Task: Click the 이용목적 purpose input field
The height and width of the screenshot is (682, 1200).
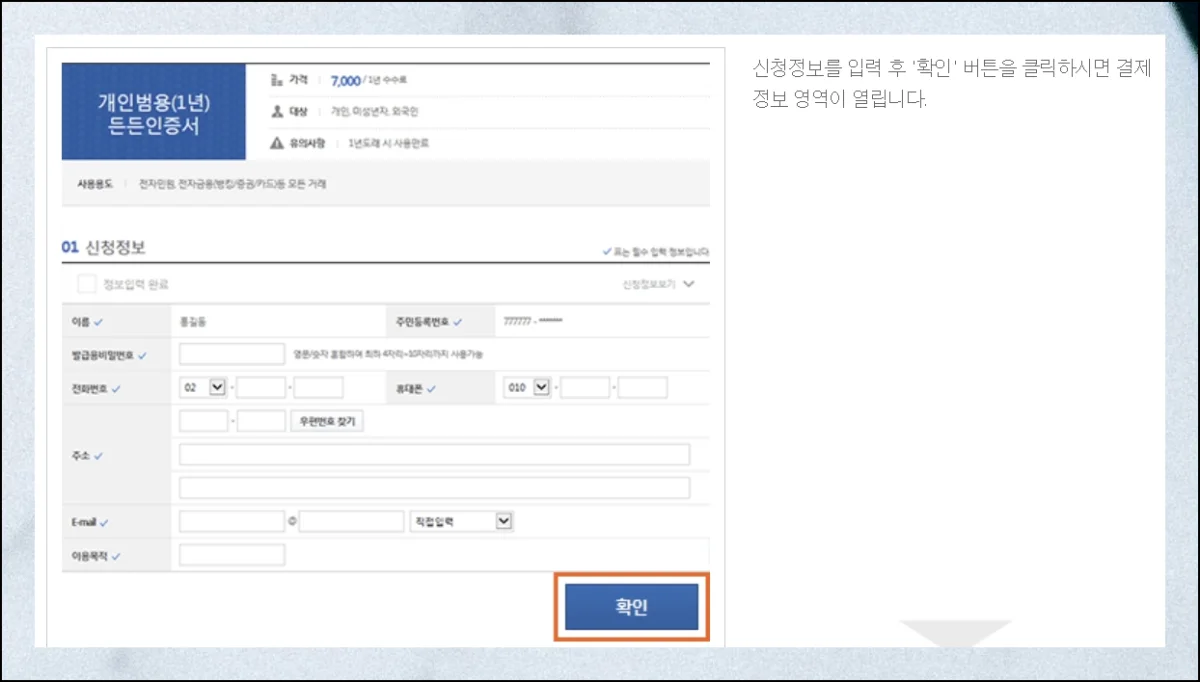Action: coord(232,554)
